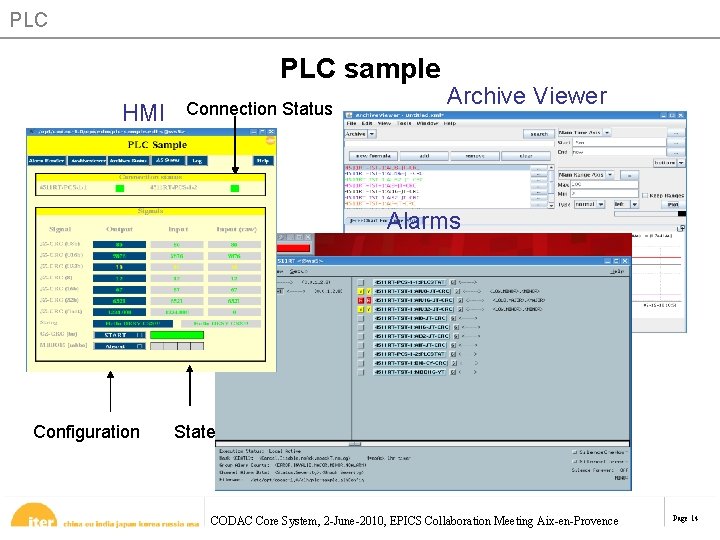Click the 45I1RT-PCS-1-1:PLCSTAT alarm channel button
720x540 pixels.
coord(410,282)
